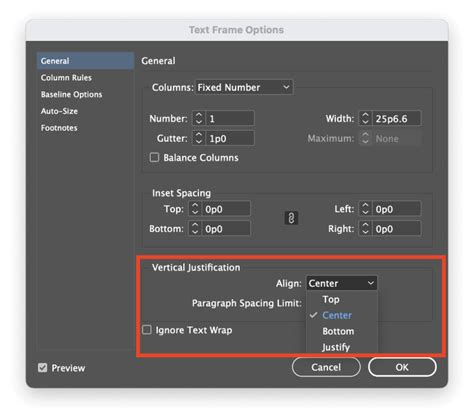Select Justify in the Align list
474x420 pixels.
[336, 347]
